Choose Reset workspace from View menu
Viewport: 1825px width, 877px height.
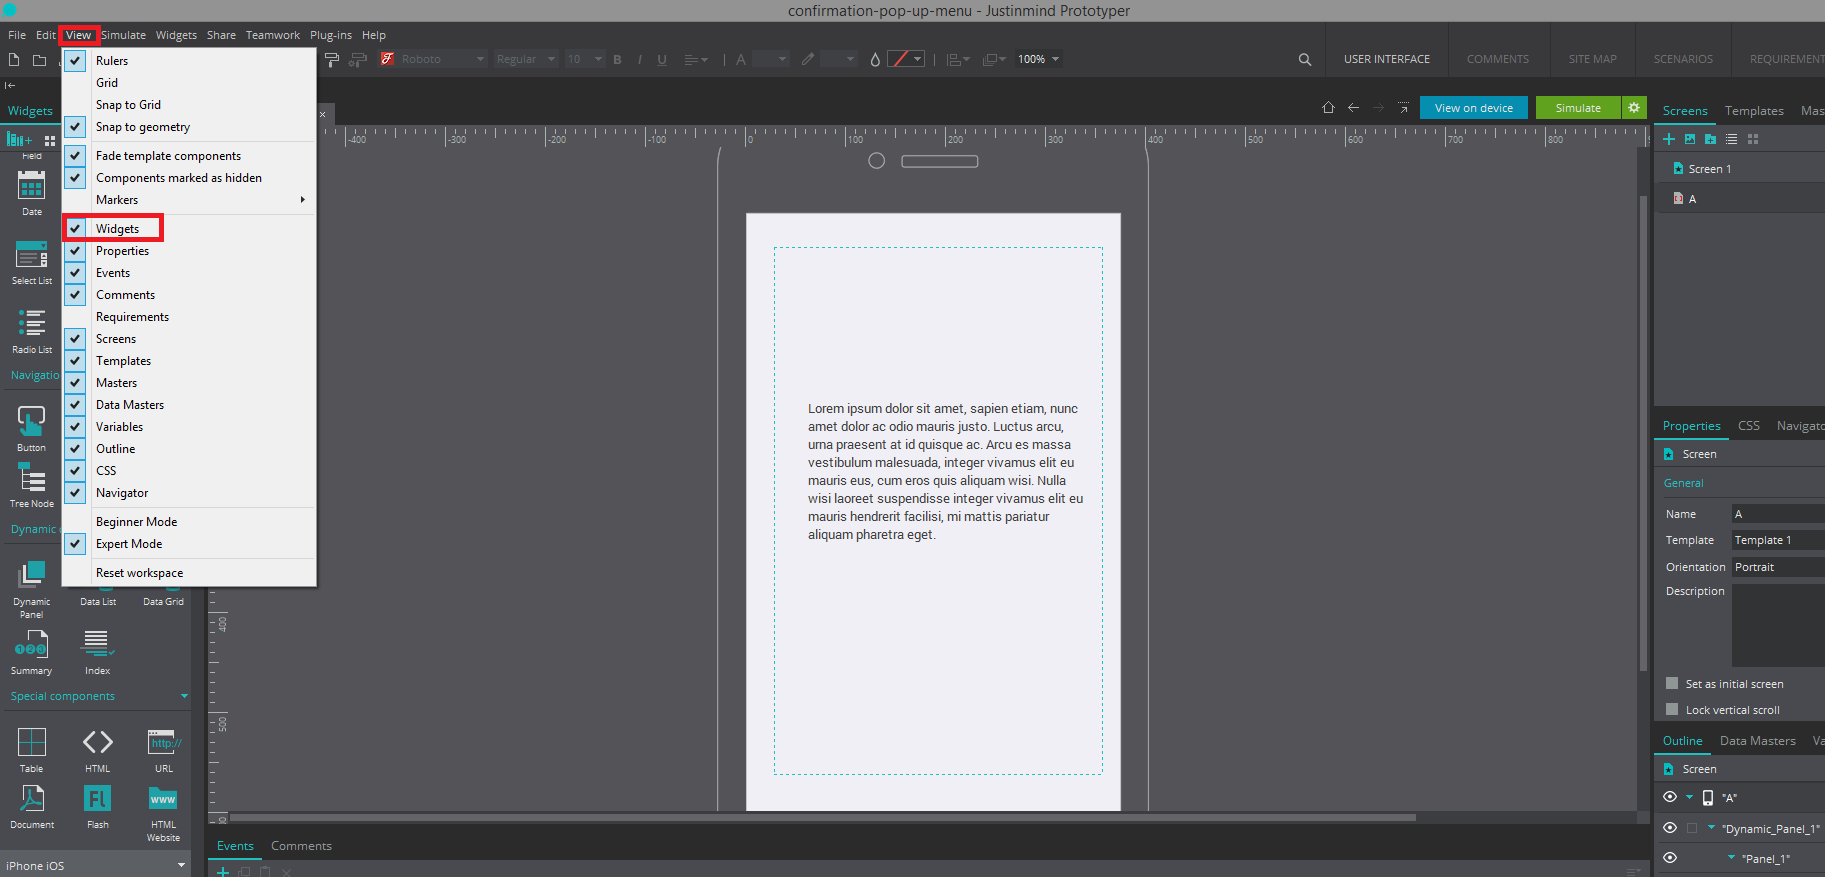click(x=139, y=573)
